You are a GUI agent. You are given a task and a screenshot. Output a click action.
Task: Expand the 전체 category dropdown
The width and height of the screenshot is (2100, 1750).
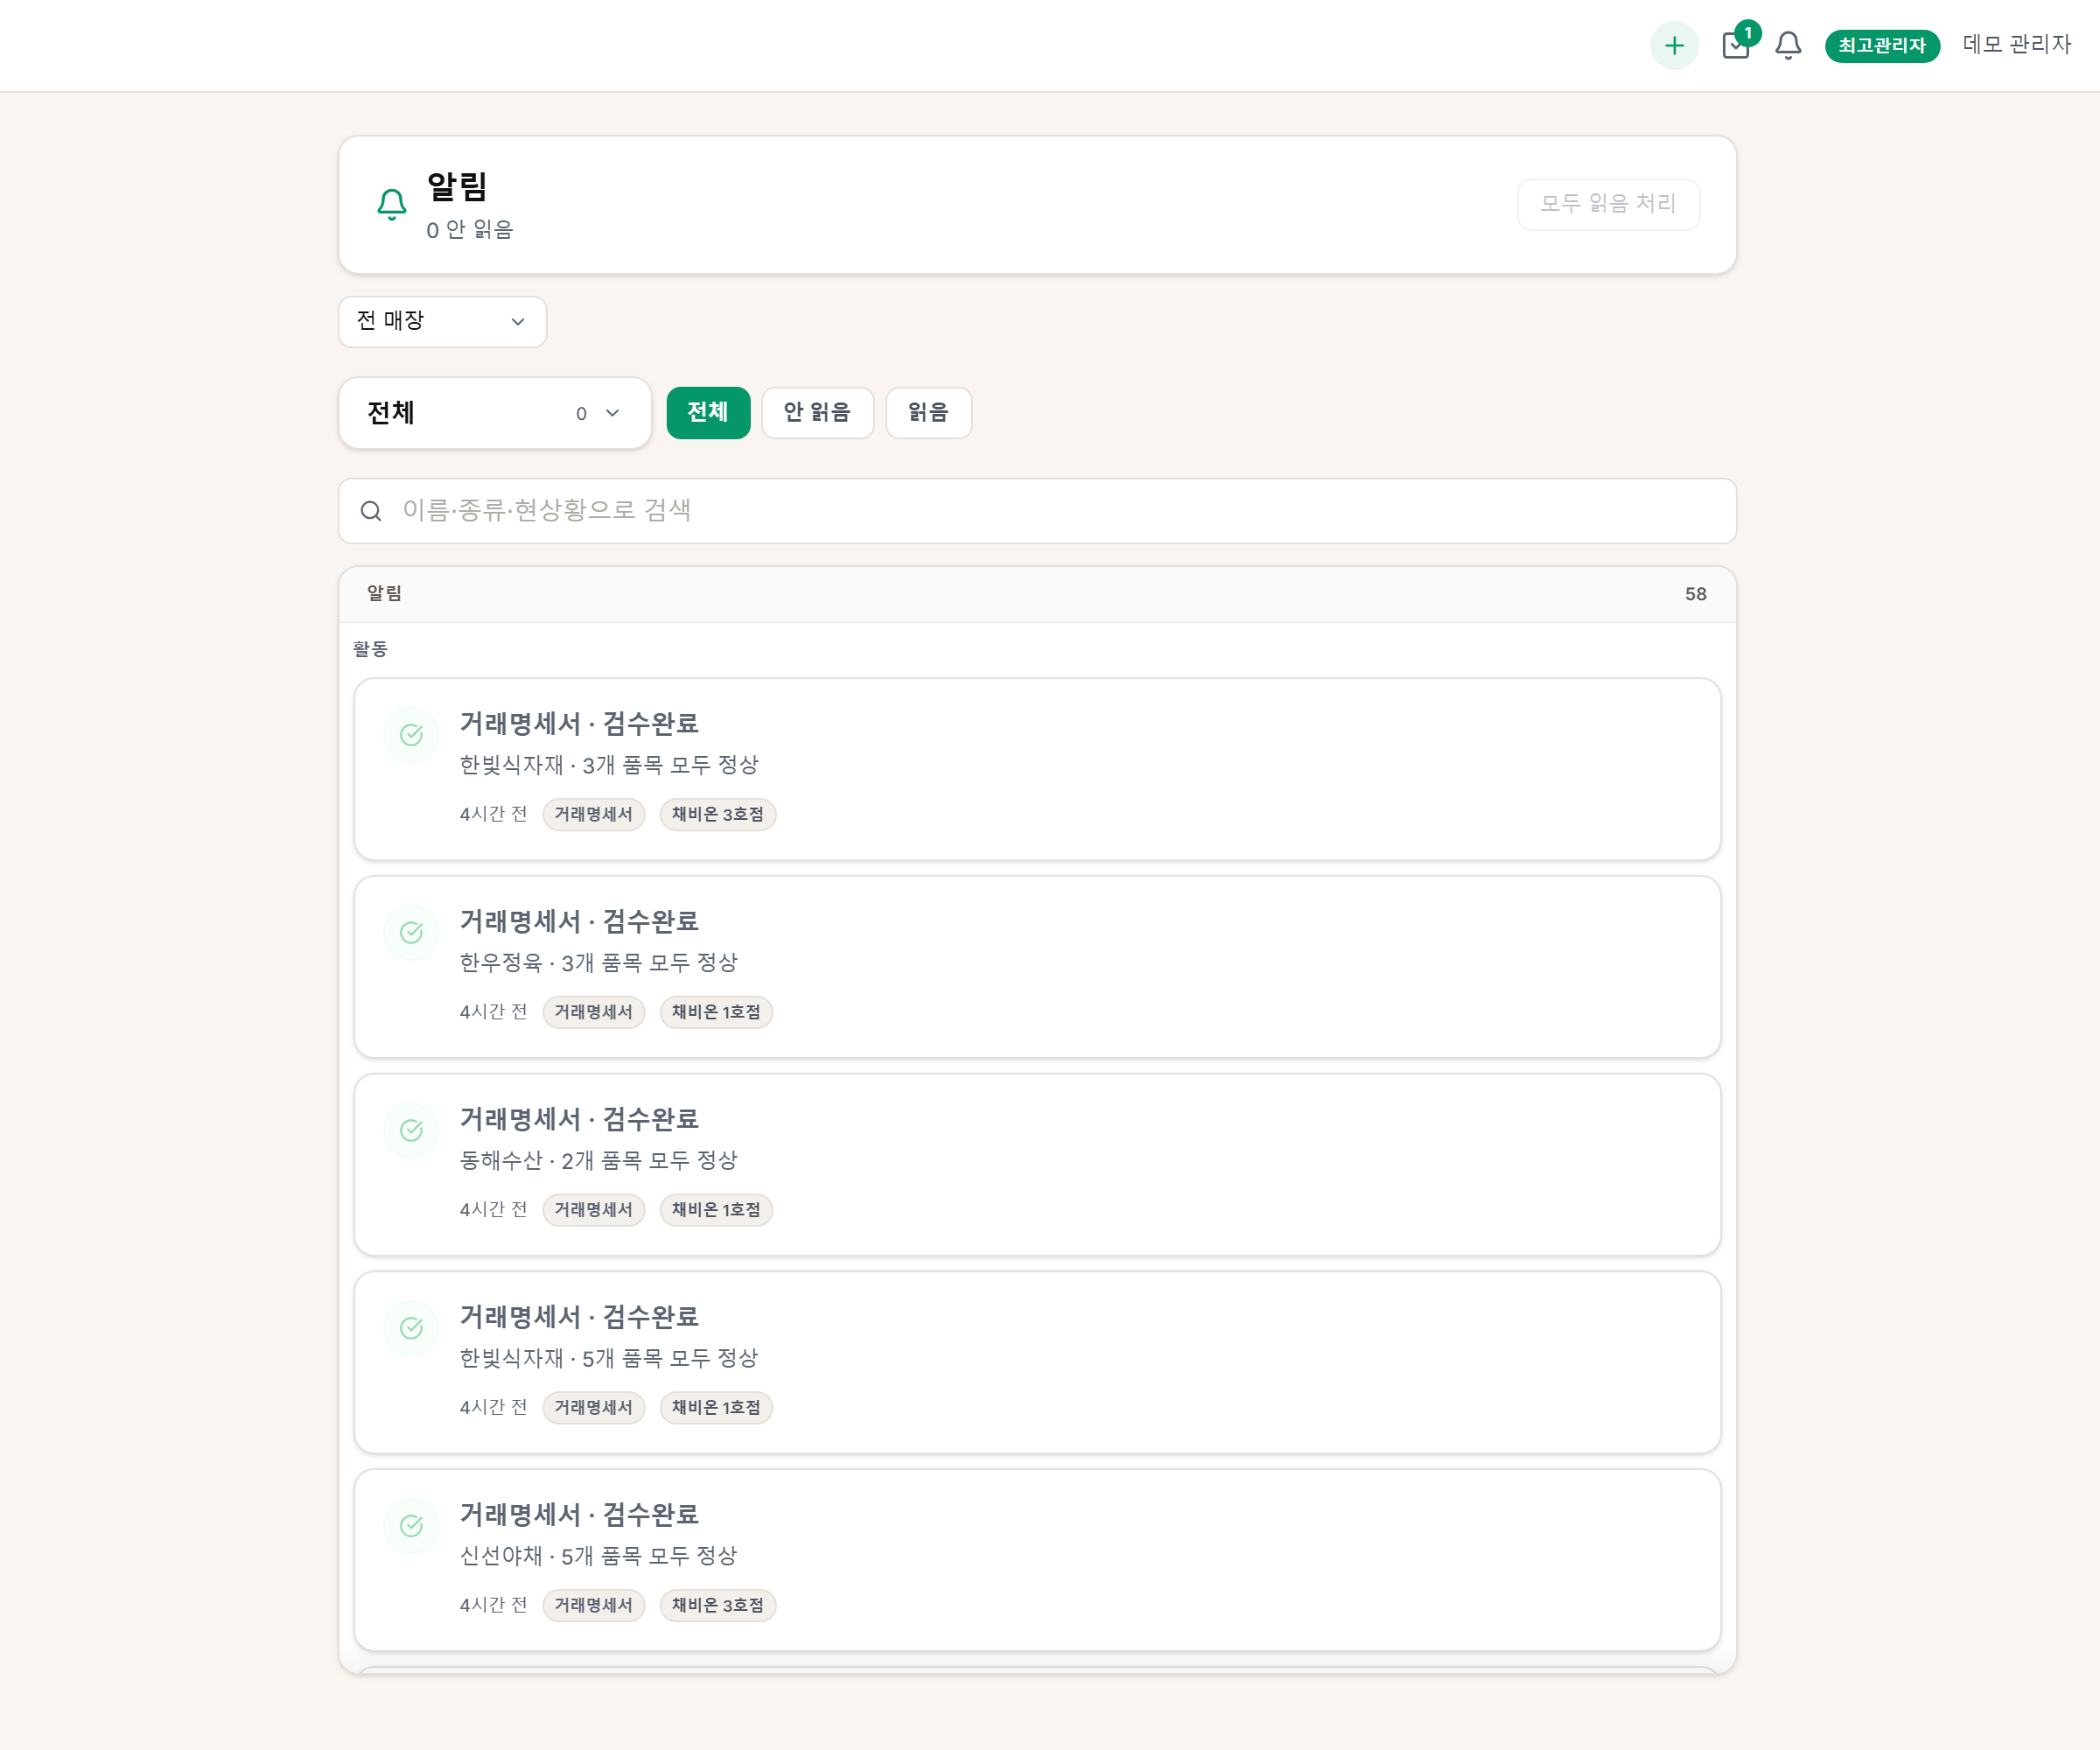click(495, 413)
